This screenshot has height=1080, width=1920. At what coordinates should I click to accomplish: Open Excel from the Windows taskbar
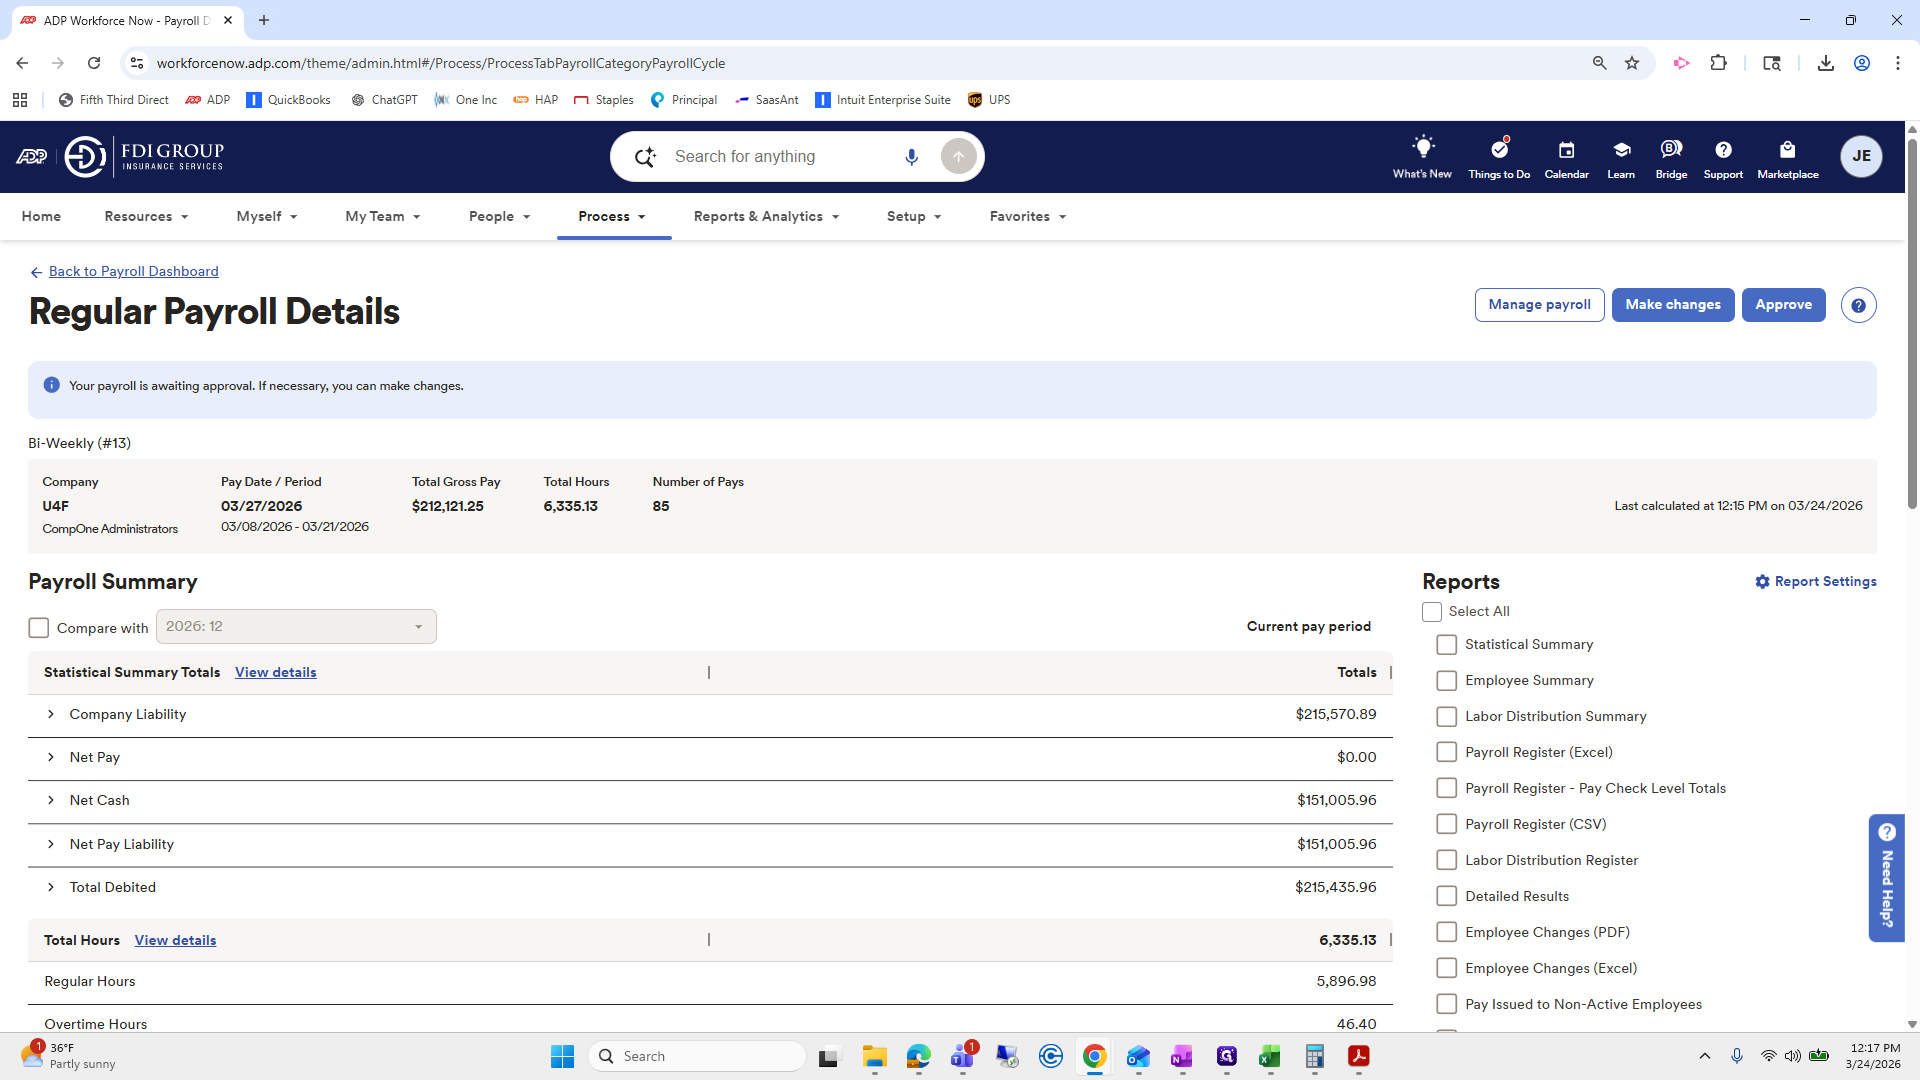pyautogui.click(x=1269, y=1057)
